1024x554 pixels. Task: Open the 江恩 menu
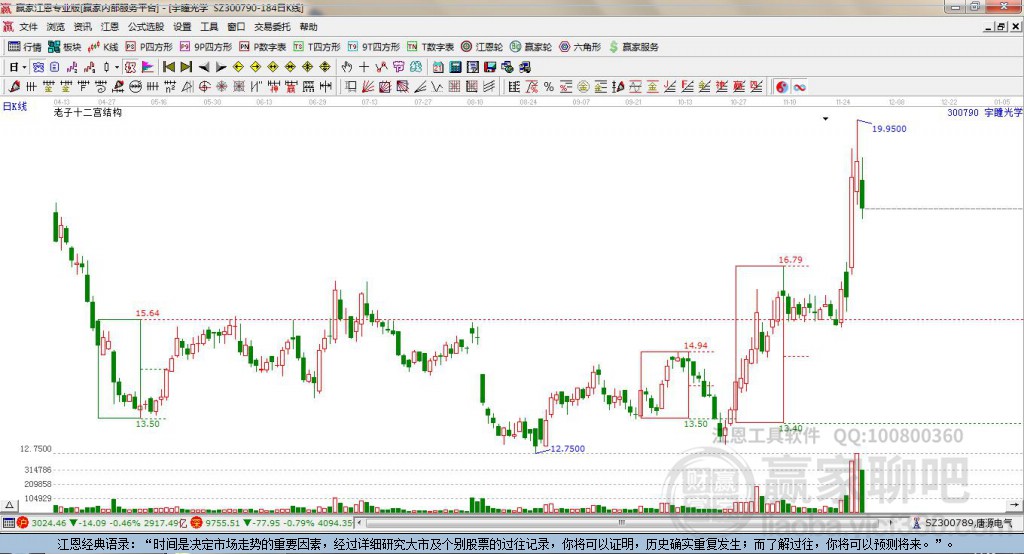[x=110, y=27]
